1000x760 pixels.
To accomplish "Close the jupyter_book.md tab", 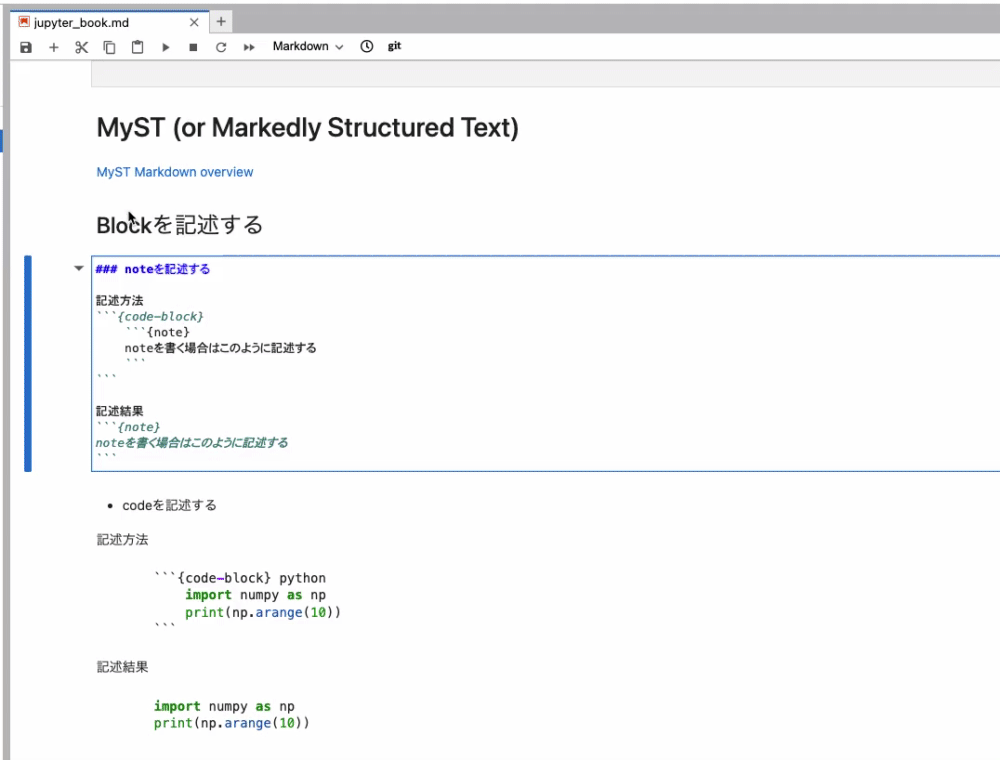I will 194,22.
